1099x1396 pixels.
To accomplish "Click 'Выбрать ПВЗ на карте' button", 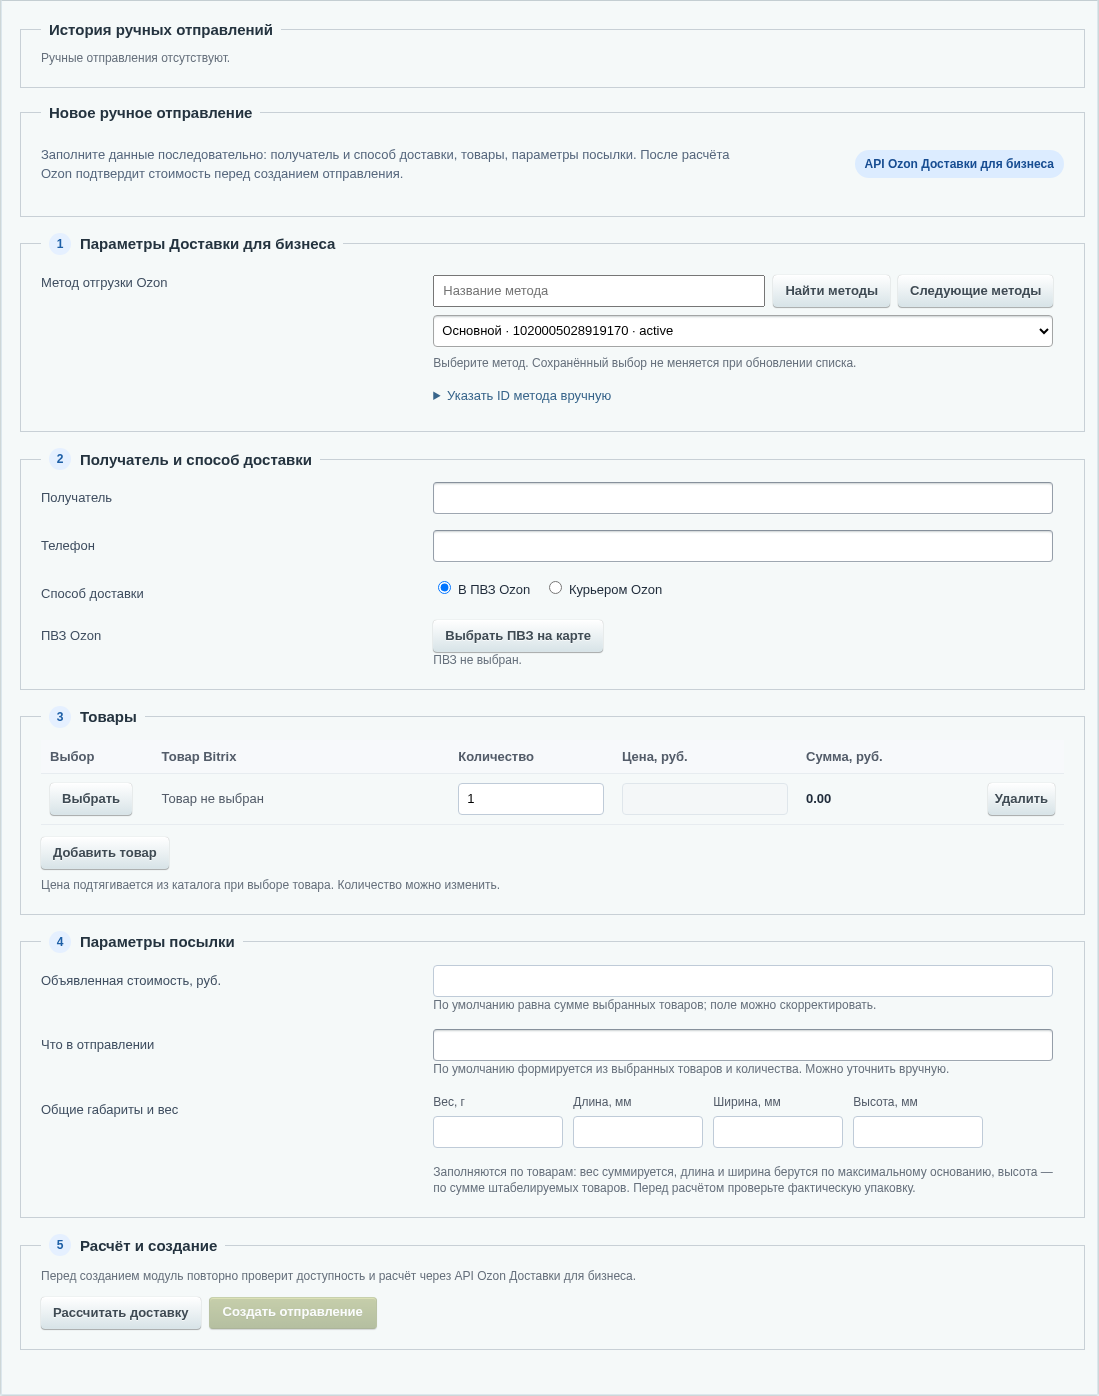I will click(x=518, y=636).
